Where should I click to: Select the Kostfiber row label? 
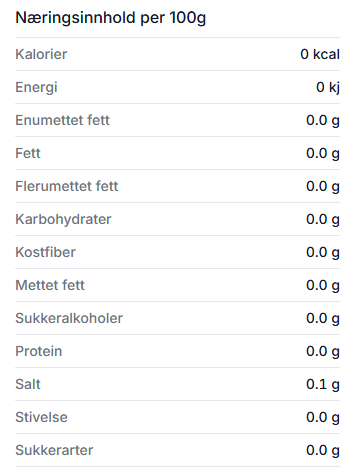[x=45, y=252]
